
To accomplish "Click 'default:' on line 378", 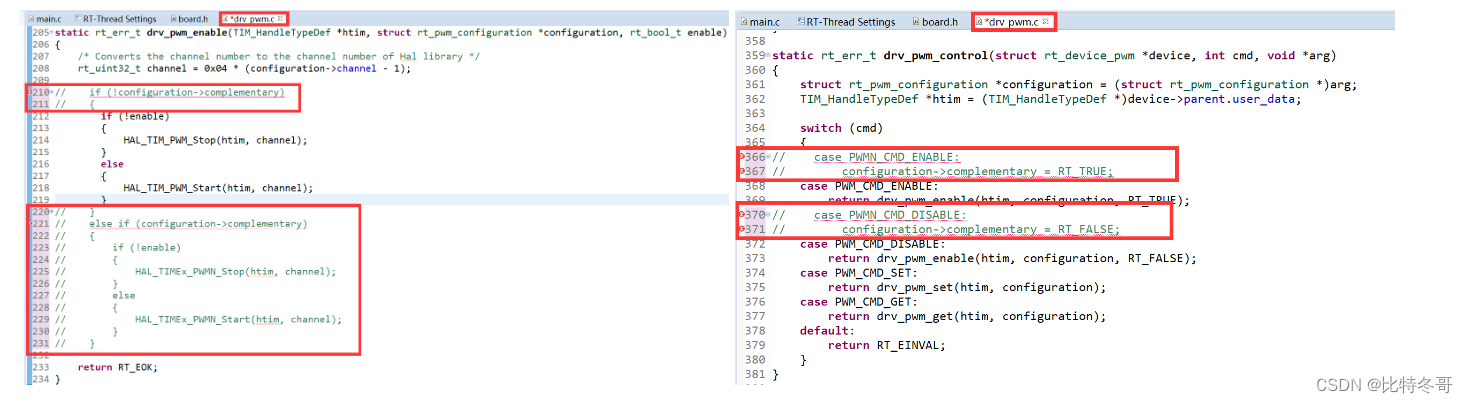I will pyautogui.click(x=827, y=331).
